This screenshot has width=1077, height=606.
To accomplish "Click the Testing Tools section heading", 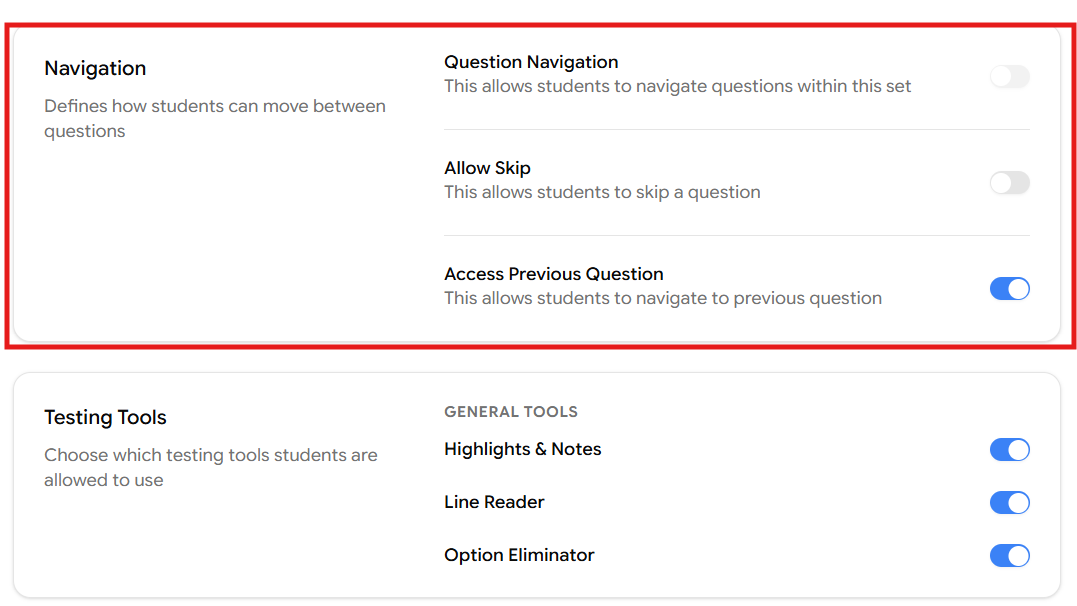I will pos(105,417).
